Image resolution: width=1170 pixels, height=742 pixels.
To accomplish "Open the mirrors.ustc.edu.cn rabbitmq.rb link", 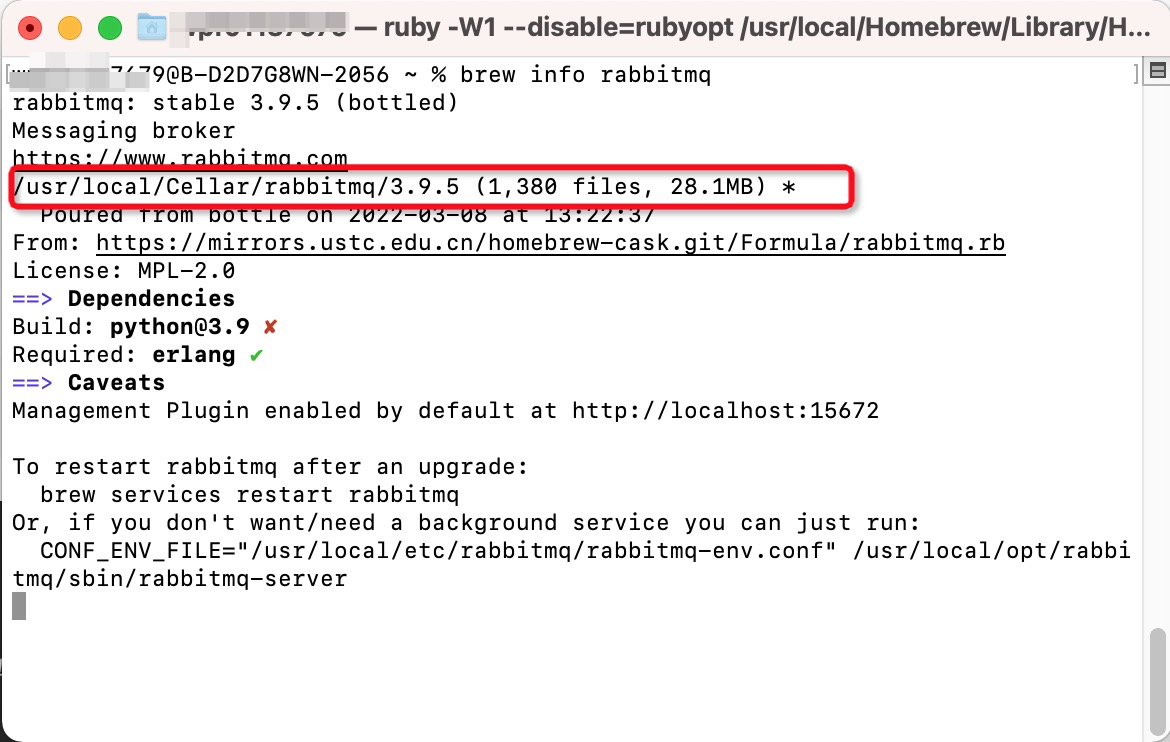I will (x=551, y=243).
